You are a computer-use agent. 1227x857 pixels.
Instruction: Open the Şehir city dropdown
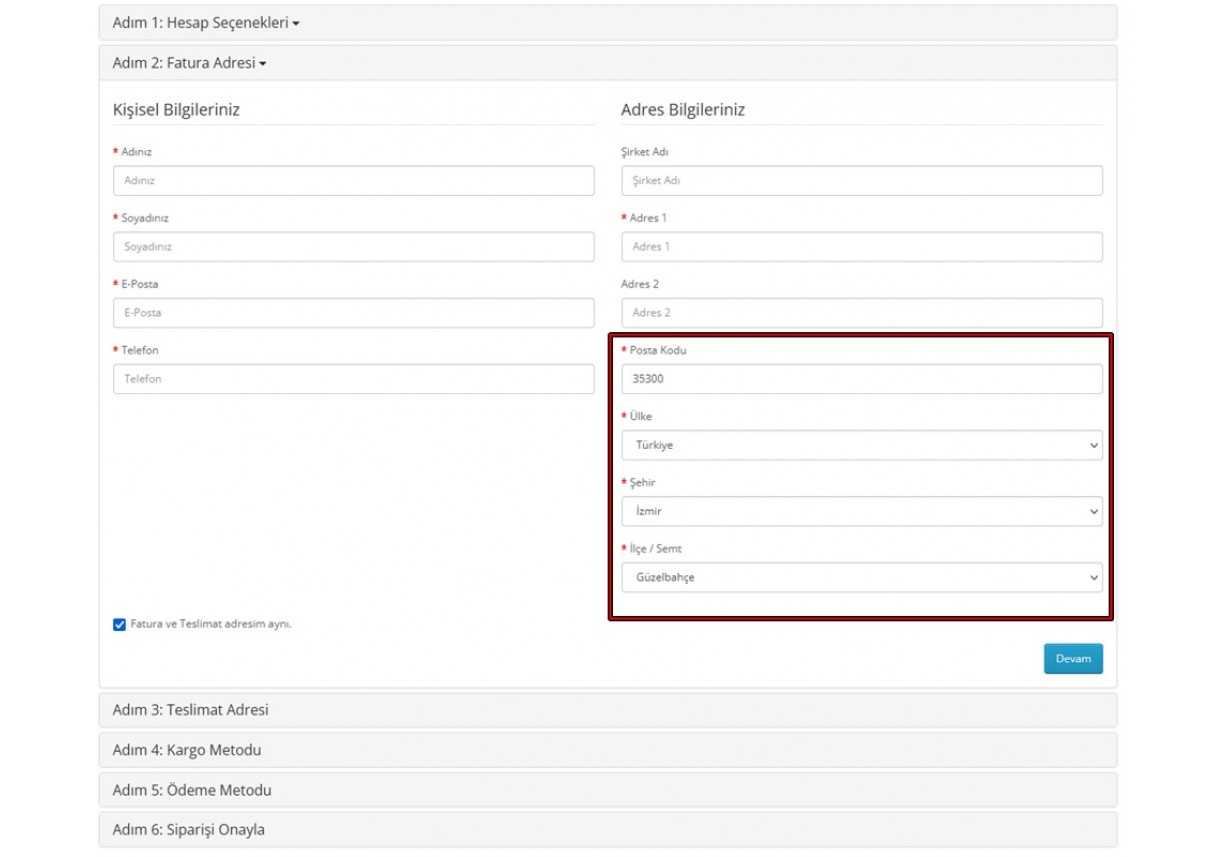click(x=860, y=511)
